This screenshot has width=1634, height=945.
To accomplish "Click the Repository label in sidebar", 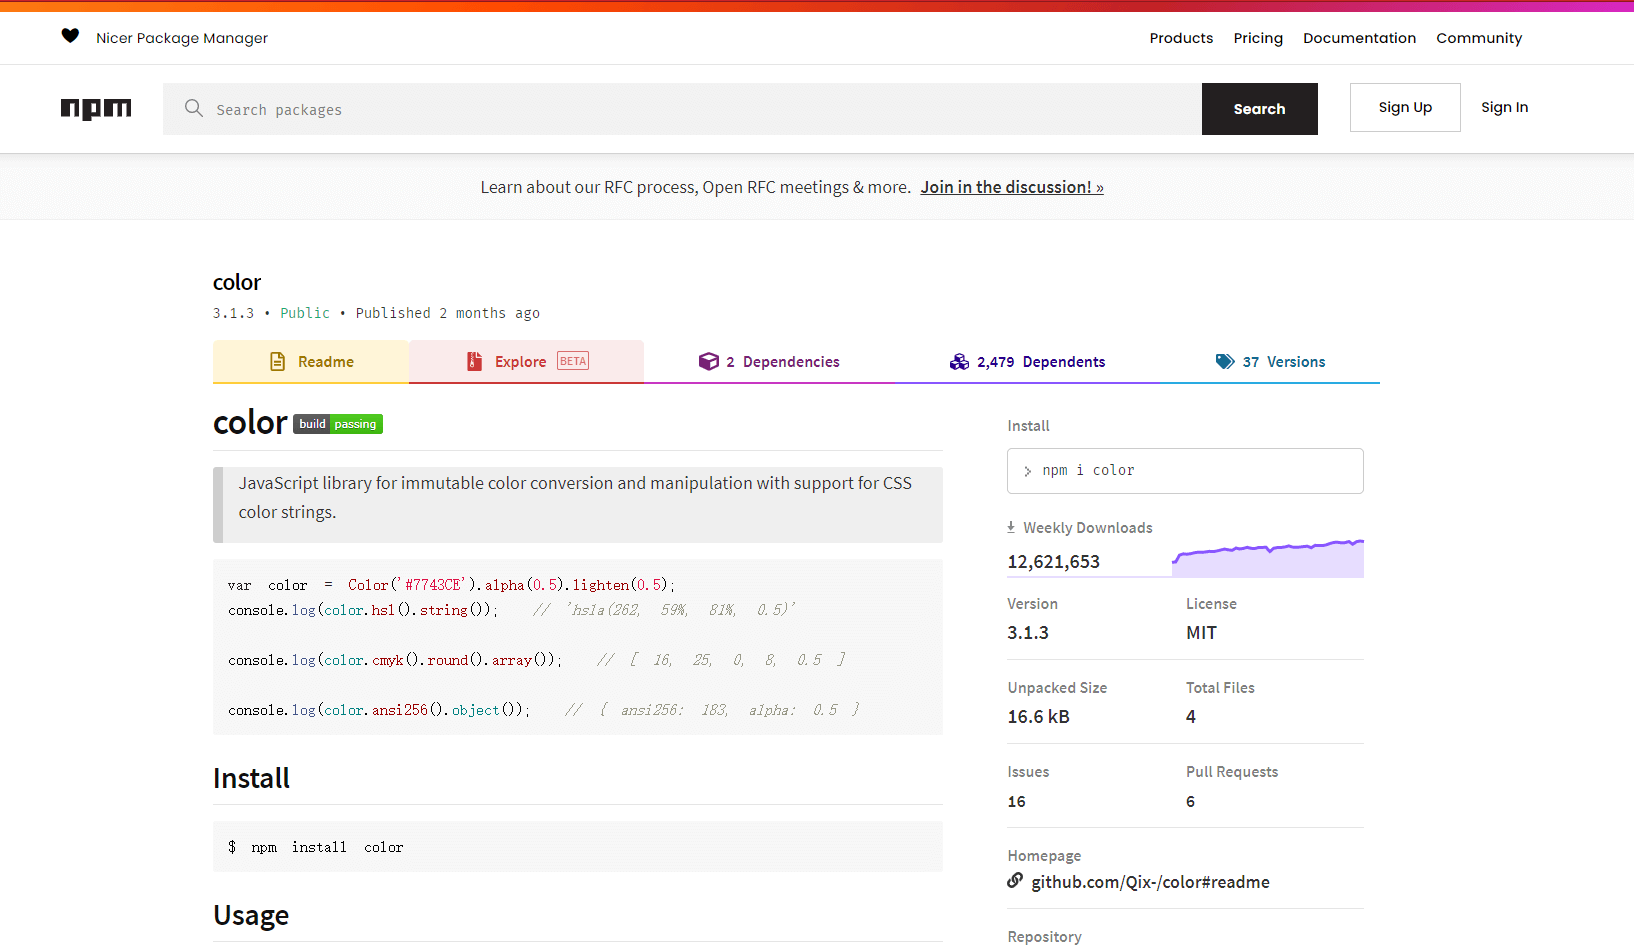I will [1045, 937].
